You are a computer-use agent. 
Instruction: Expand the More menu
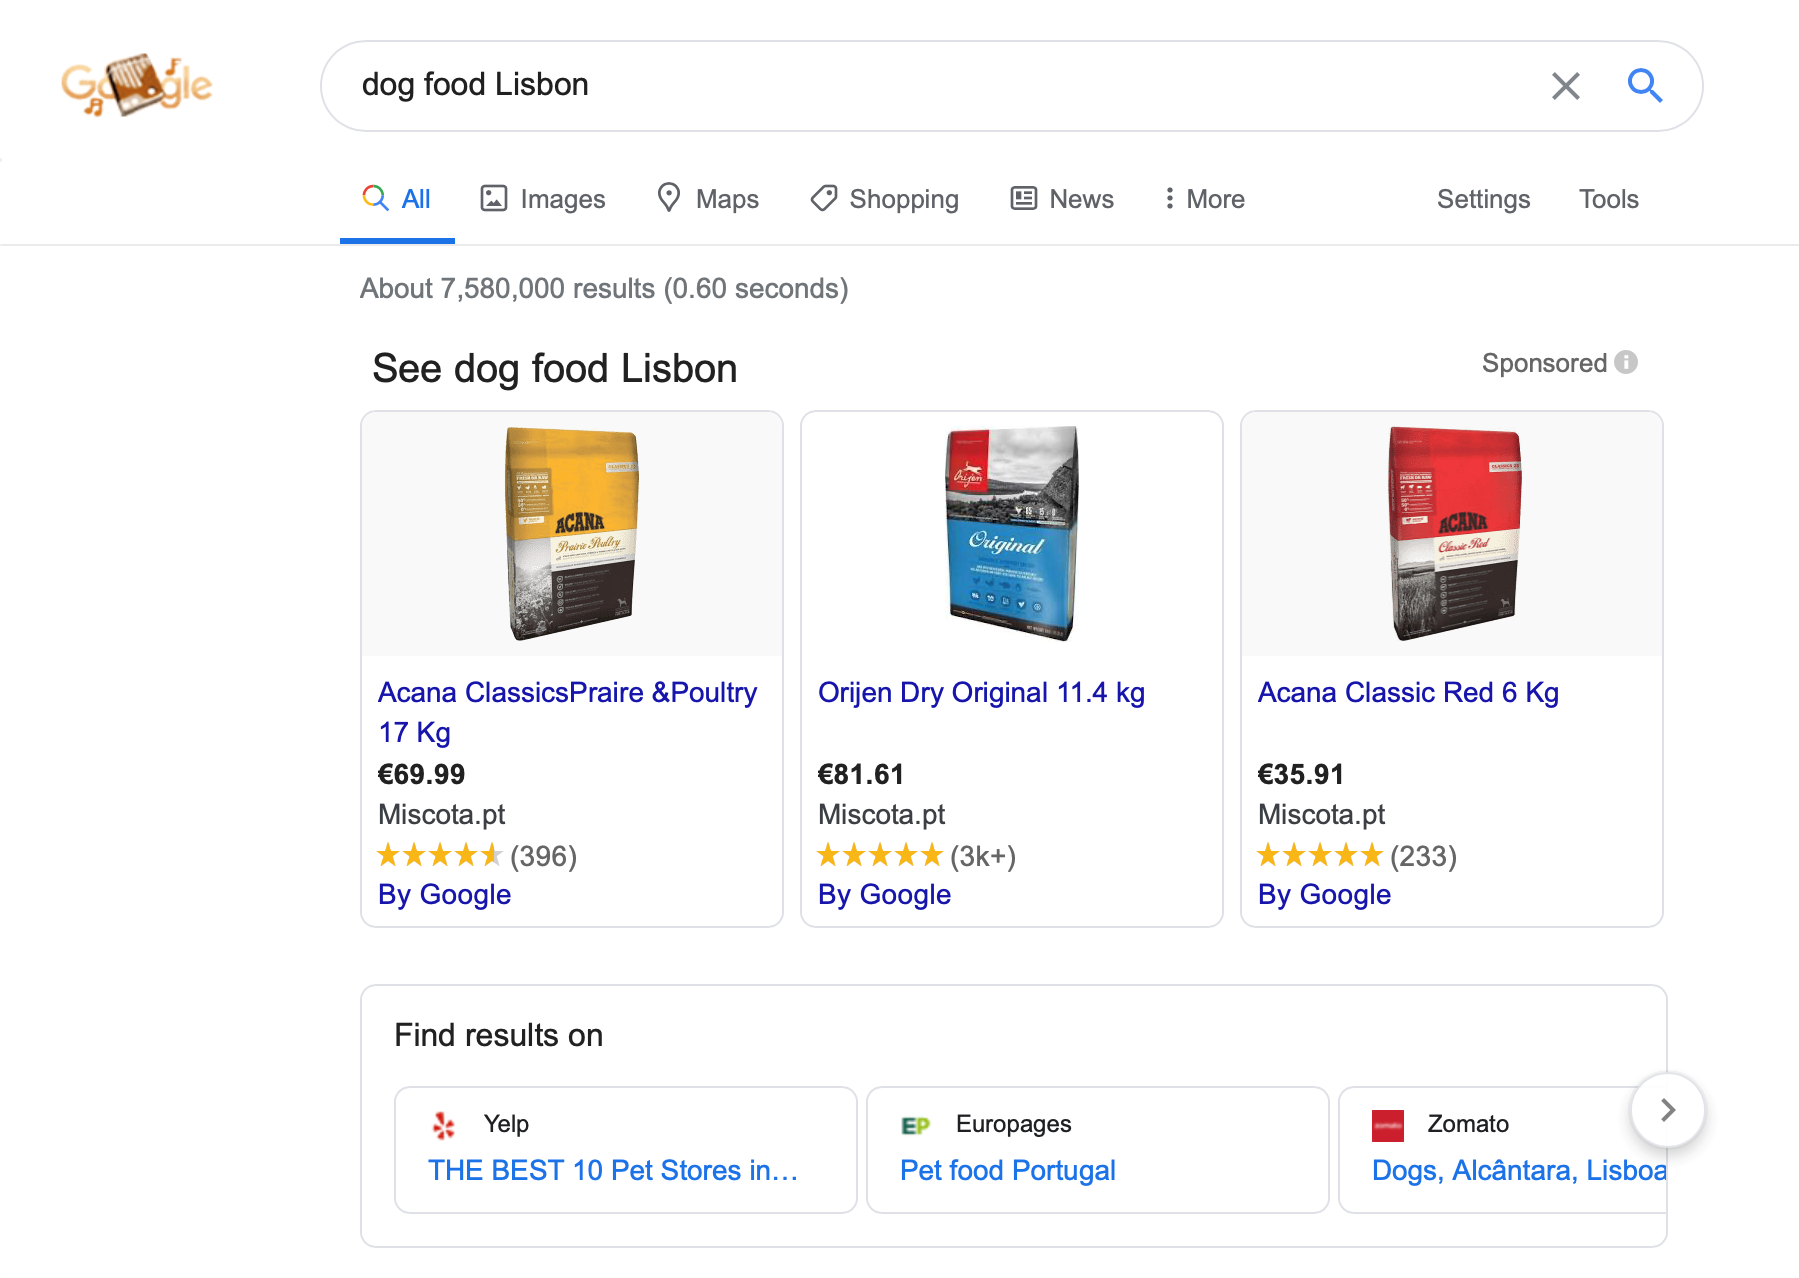click(1204, 199)
